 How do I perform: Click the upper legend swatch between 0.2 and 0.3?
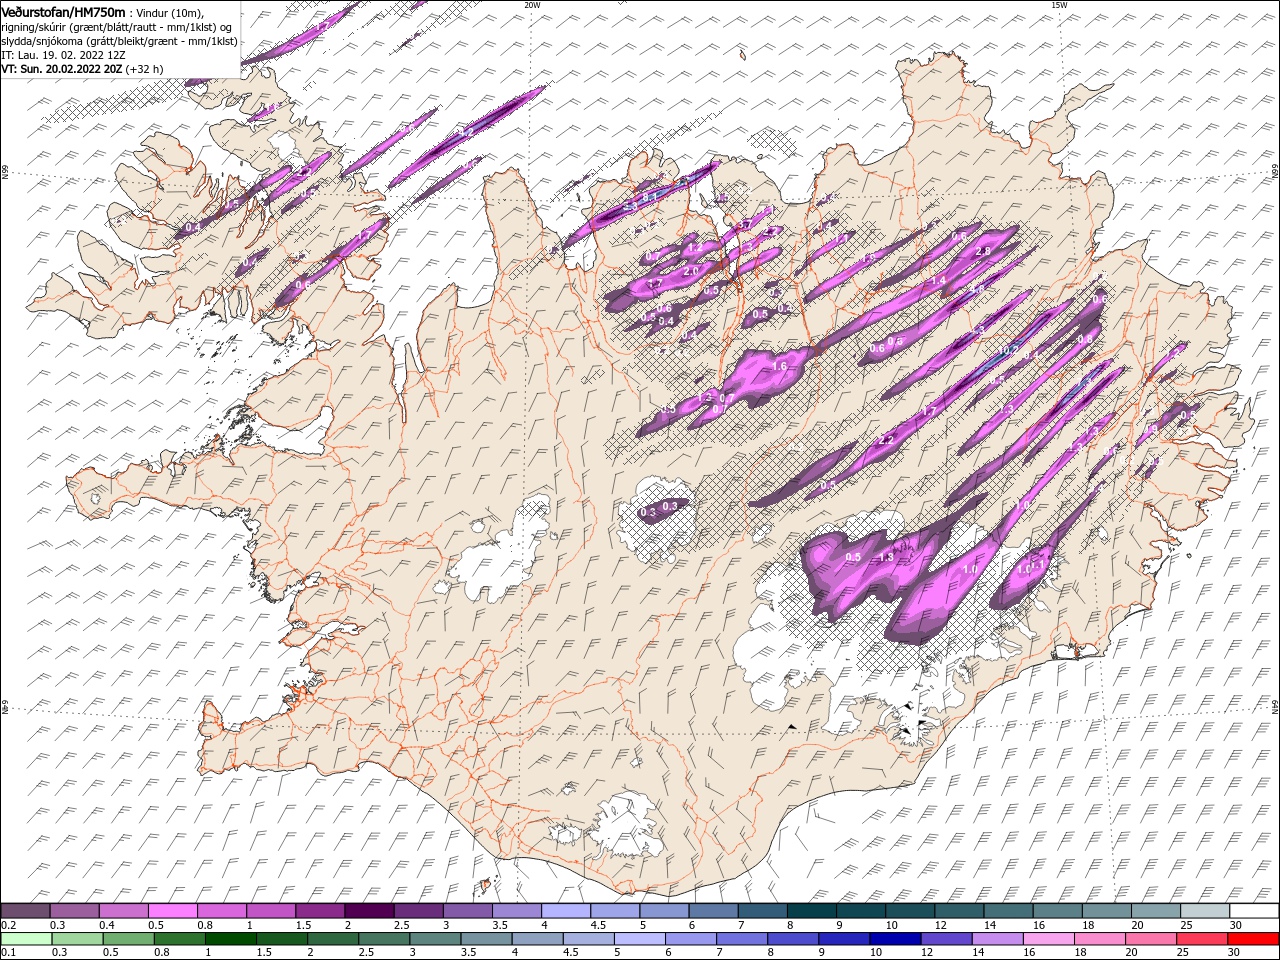(25, 911)
